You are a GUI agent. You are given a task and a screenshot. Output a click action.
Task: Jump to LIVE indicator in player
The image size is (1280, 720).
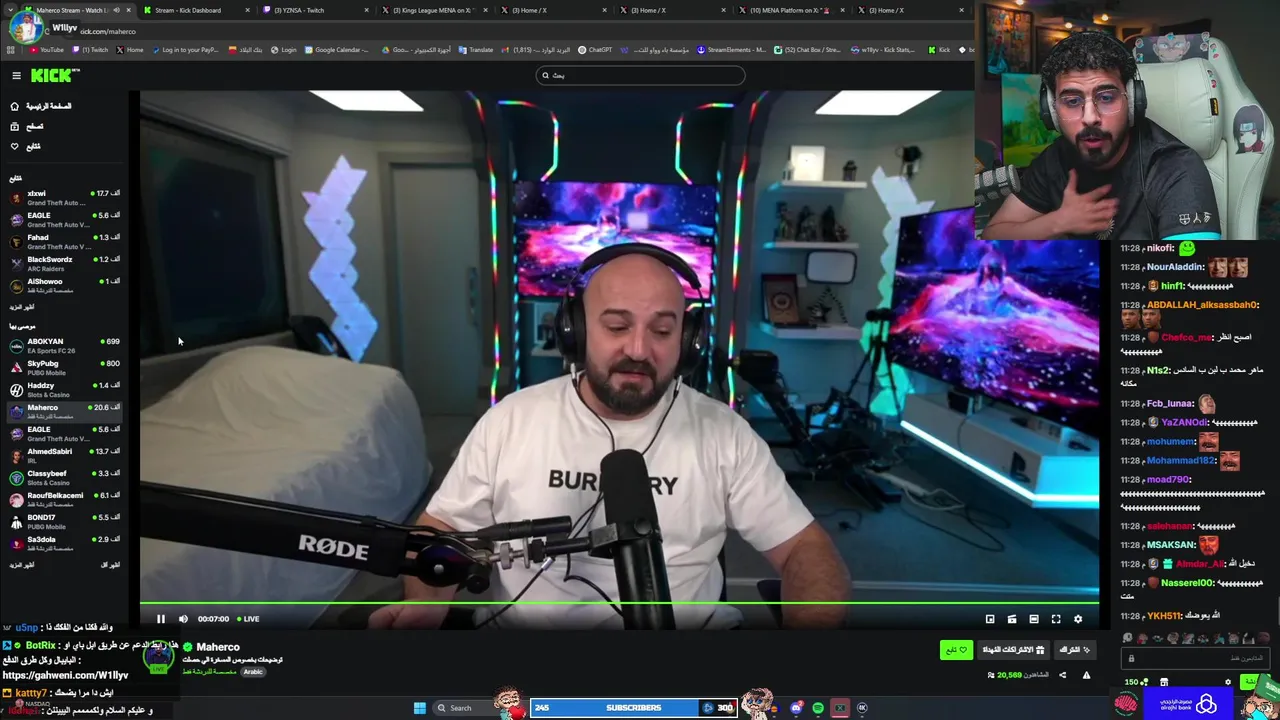[x=248, y=619]
